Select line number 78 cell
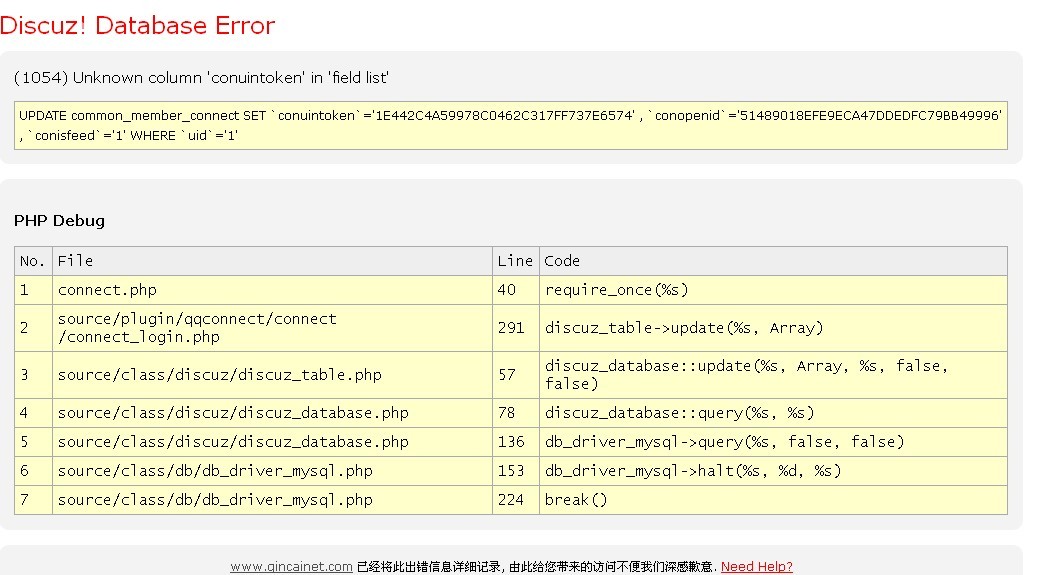Viewport: 1060px width, 575px height. (516, 413)
